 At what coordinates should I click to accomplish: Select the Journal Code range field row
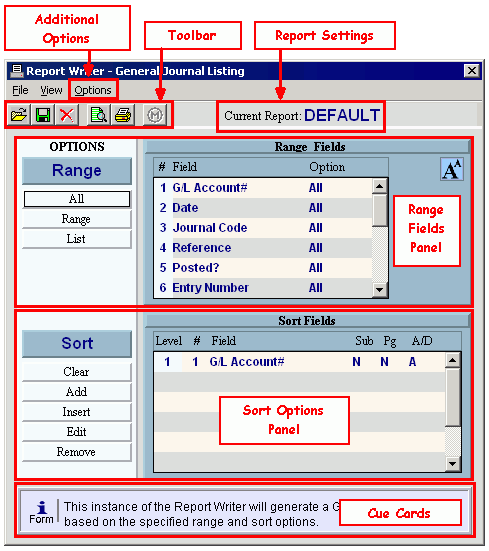click(x=263, y=228)
